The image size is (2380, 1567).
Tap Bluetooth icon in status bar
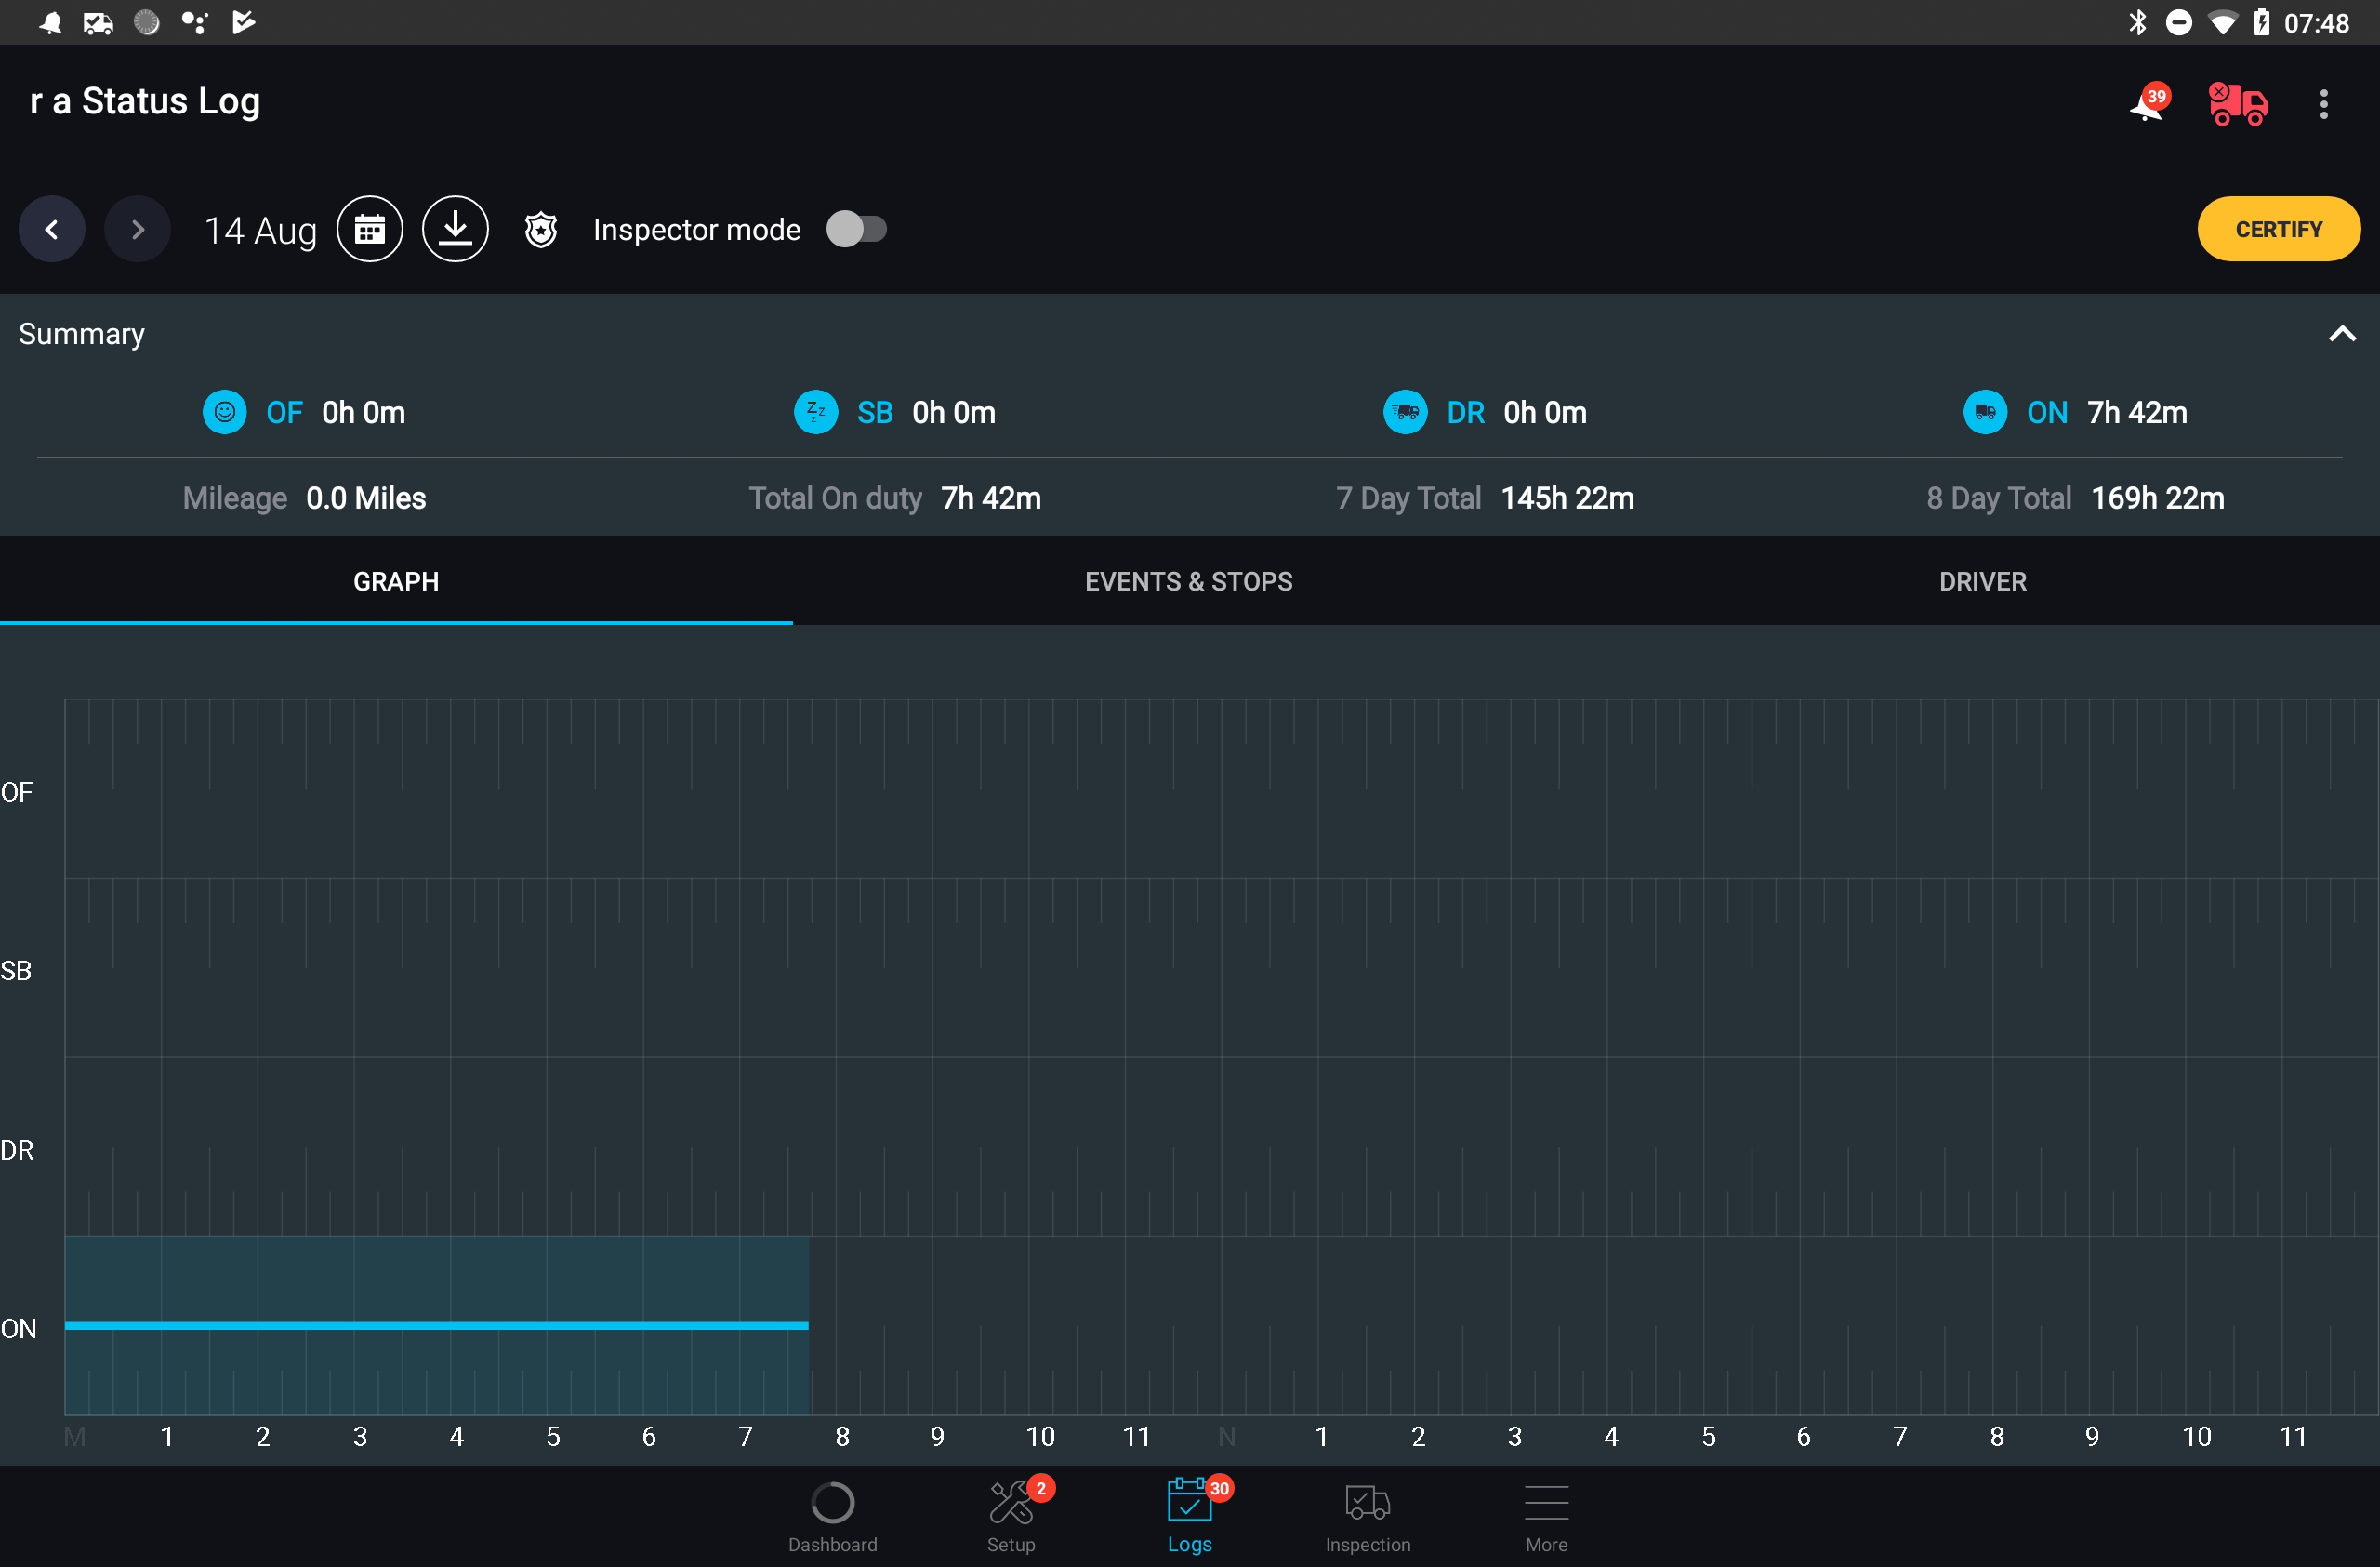(2137, 22)
